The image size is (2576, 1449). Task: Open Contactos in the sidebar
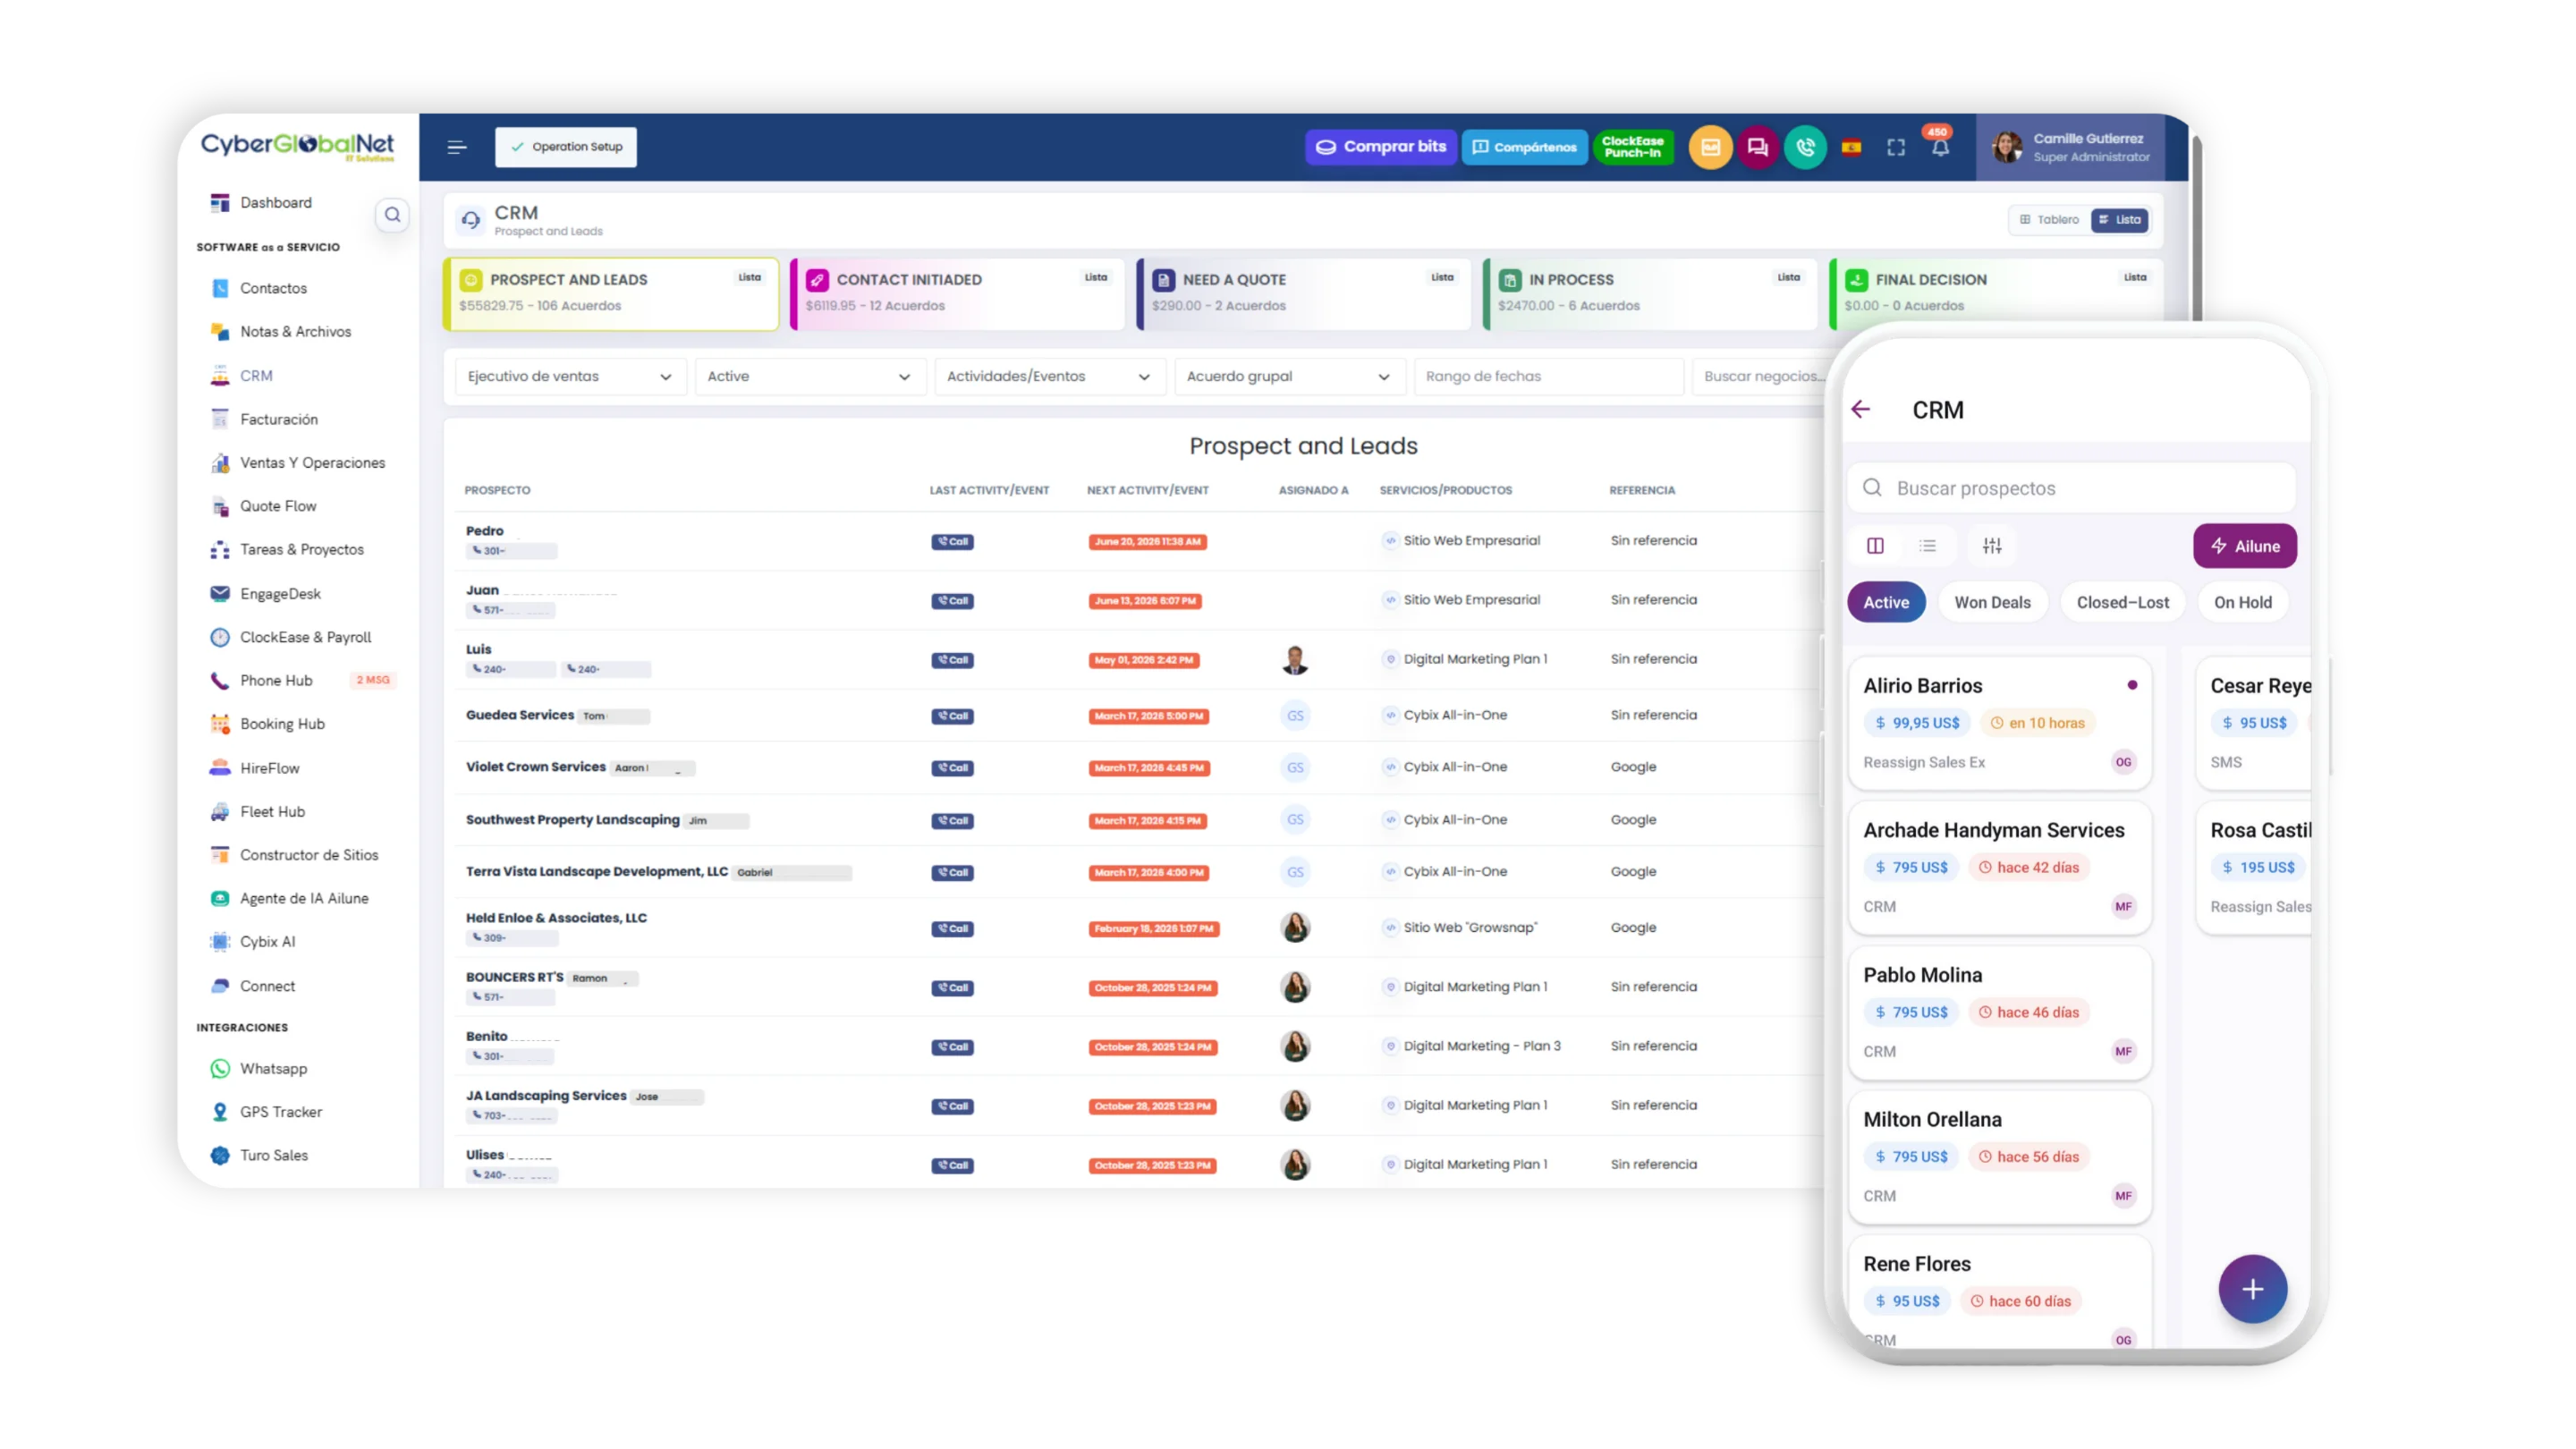(x=273, y=288)
